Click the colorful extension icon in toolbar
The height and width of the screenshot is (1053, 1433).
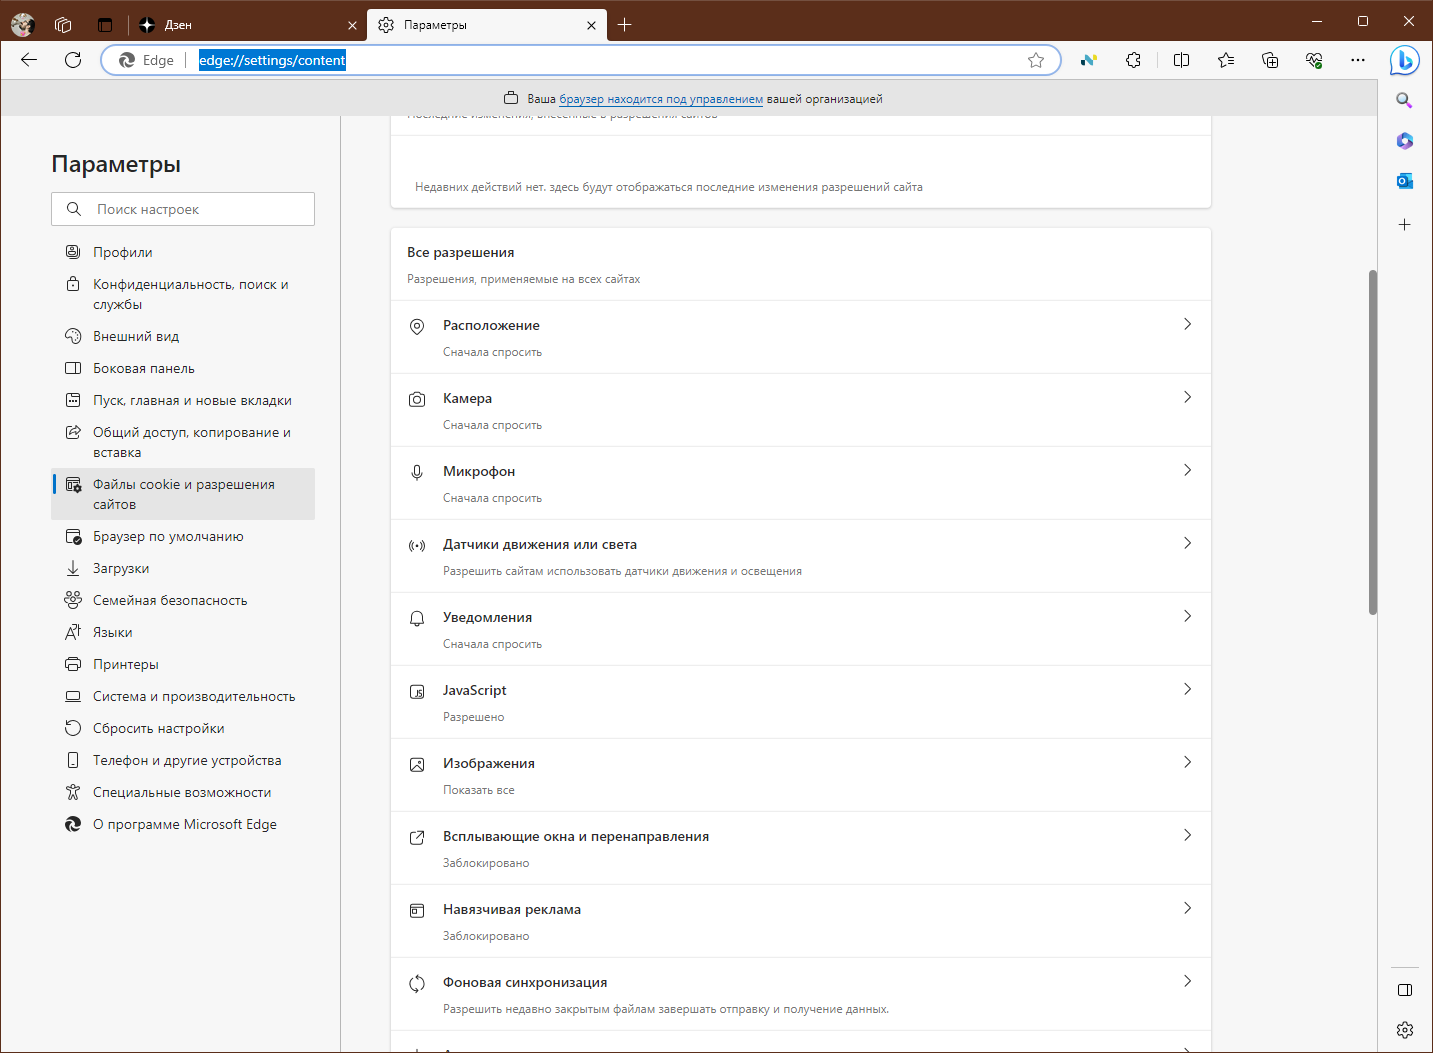tap(1089, 60)
